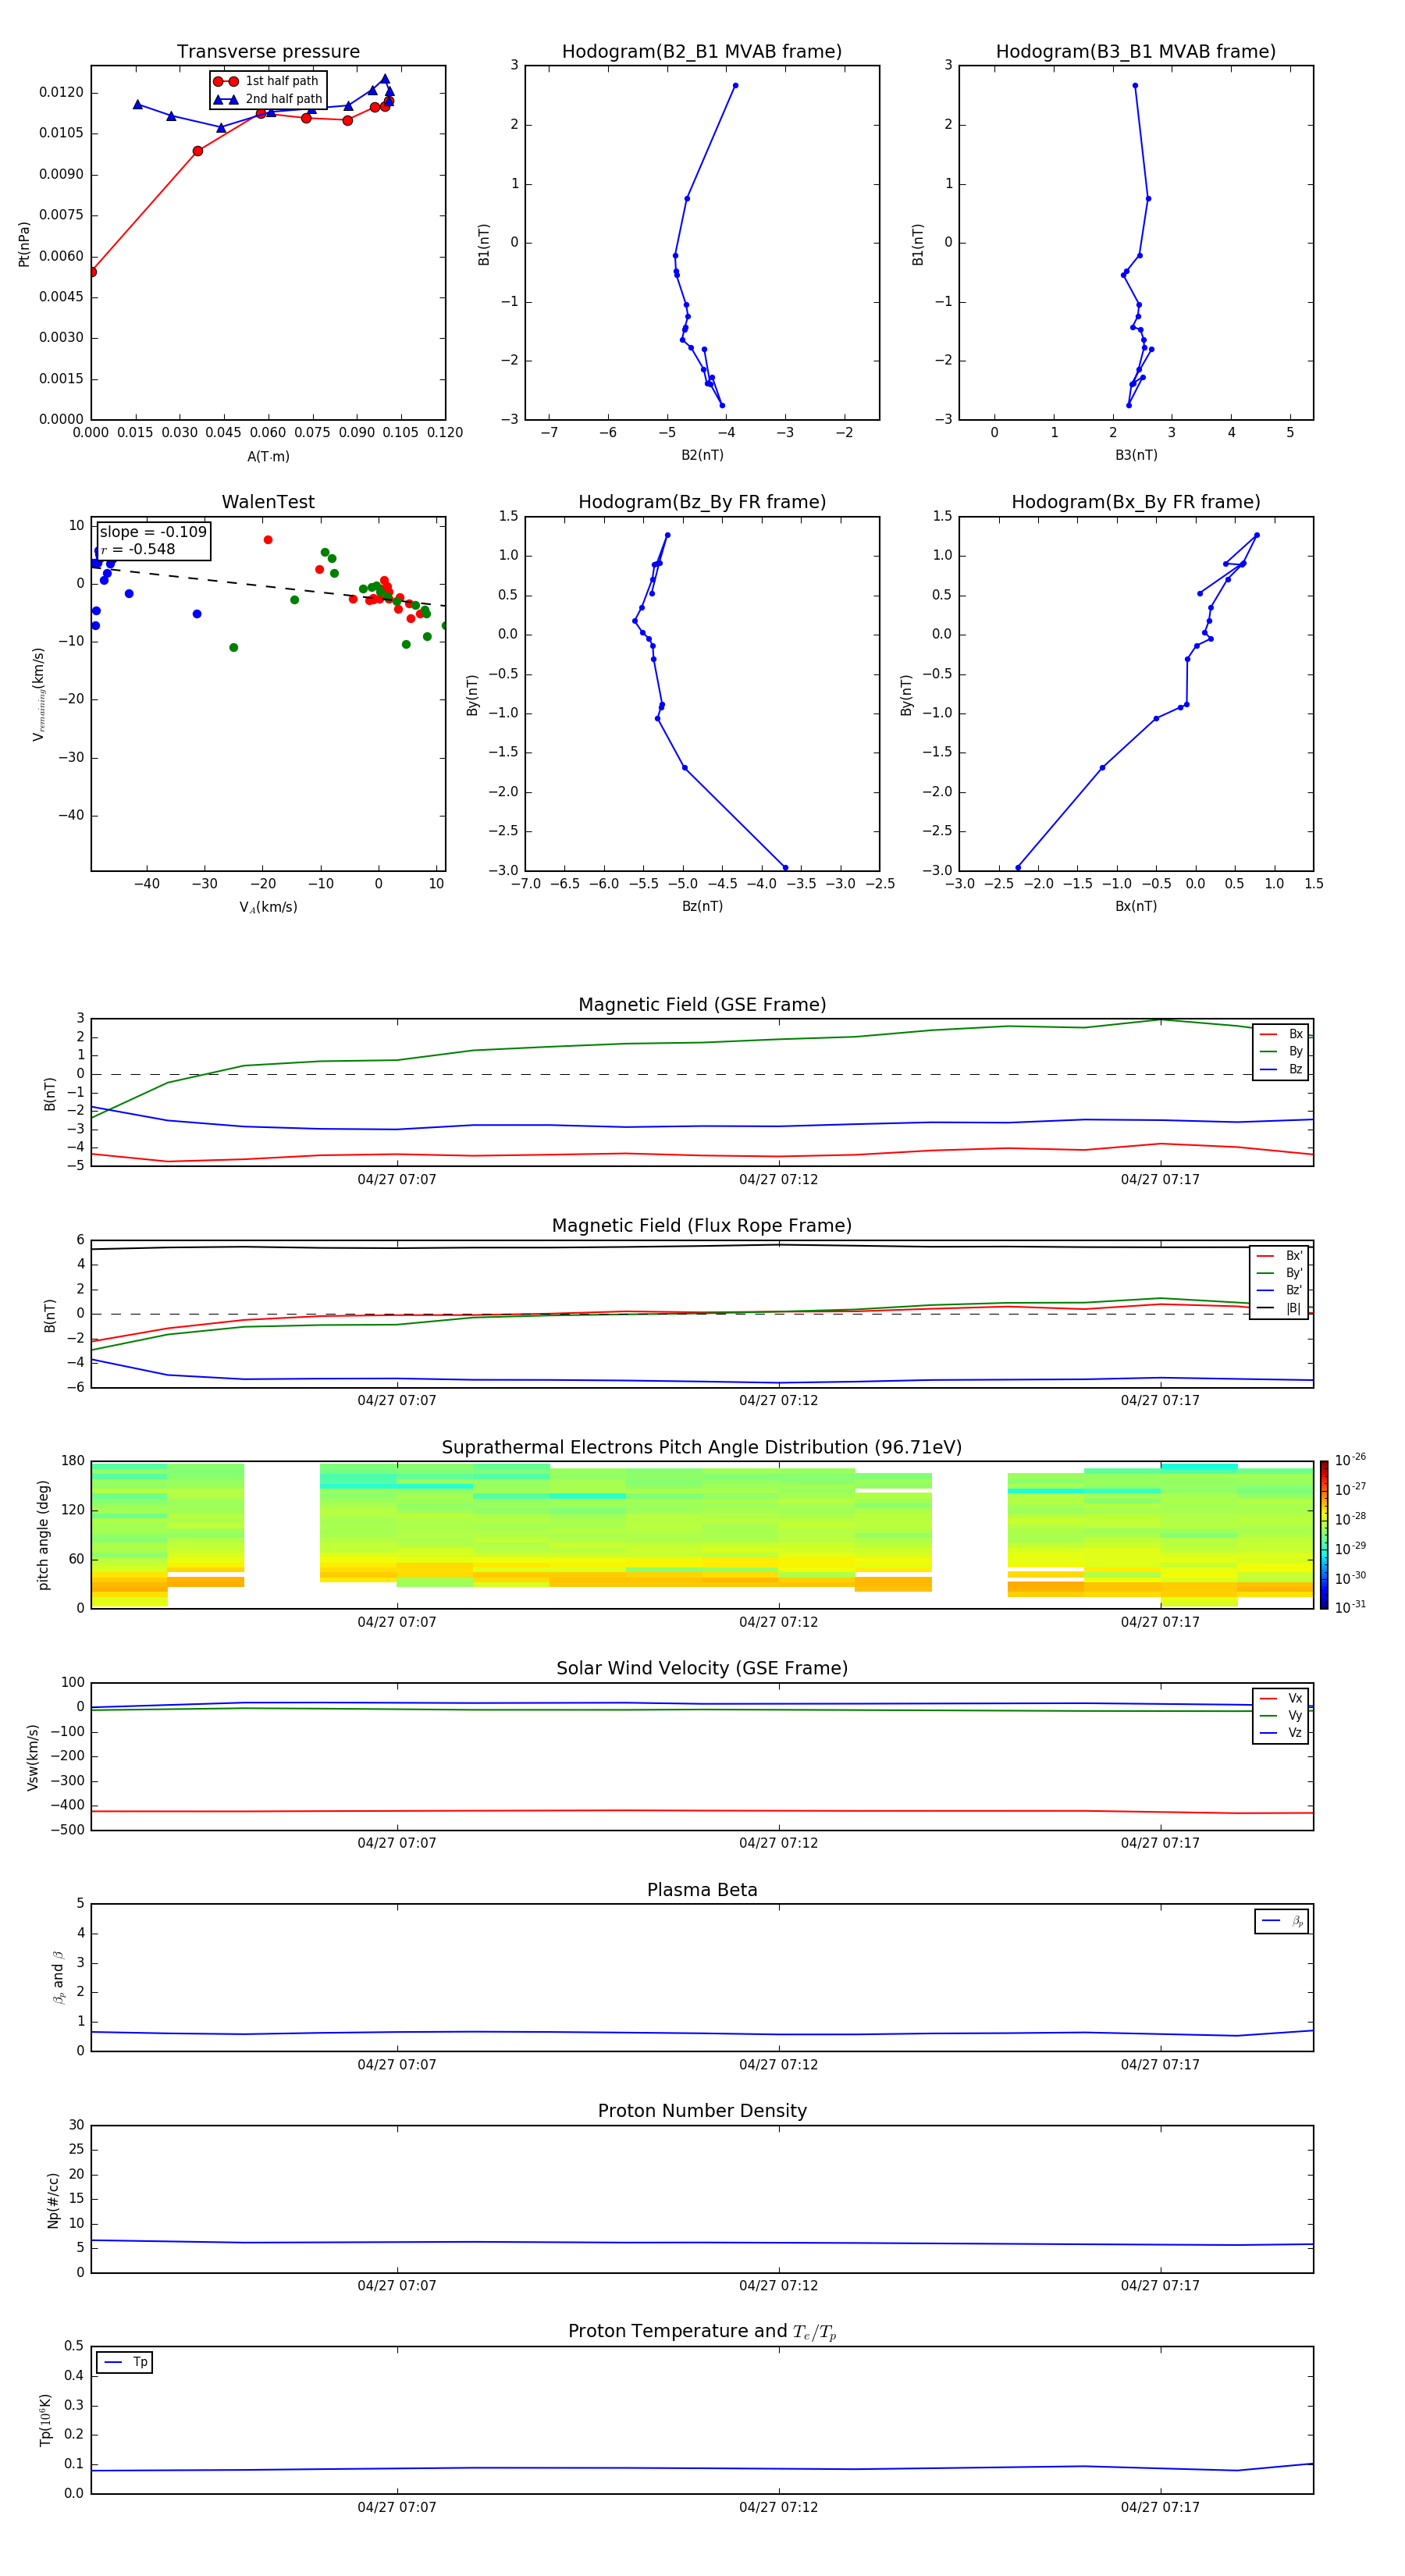
Task: Click the 'WalenTest' plot title
Action: (268, 502)
